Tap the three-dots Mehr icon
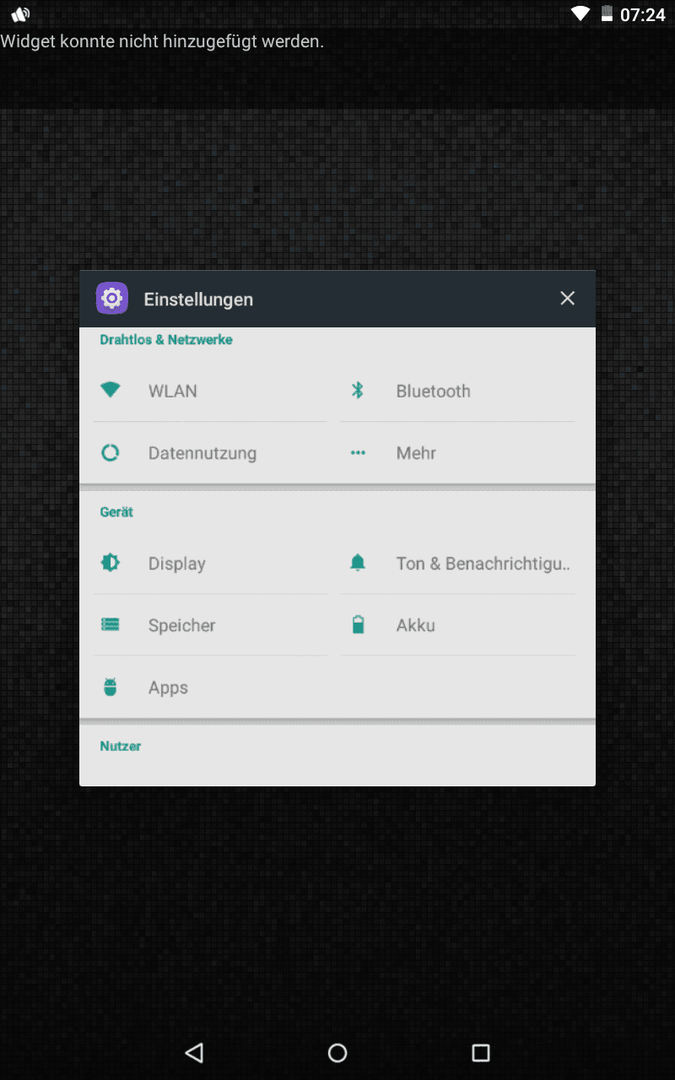675x1080 pixels. [358, 453]
